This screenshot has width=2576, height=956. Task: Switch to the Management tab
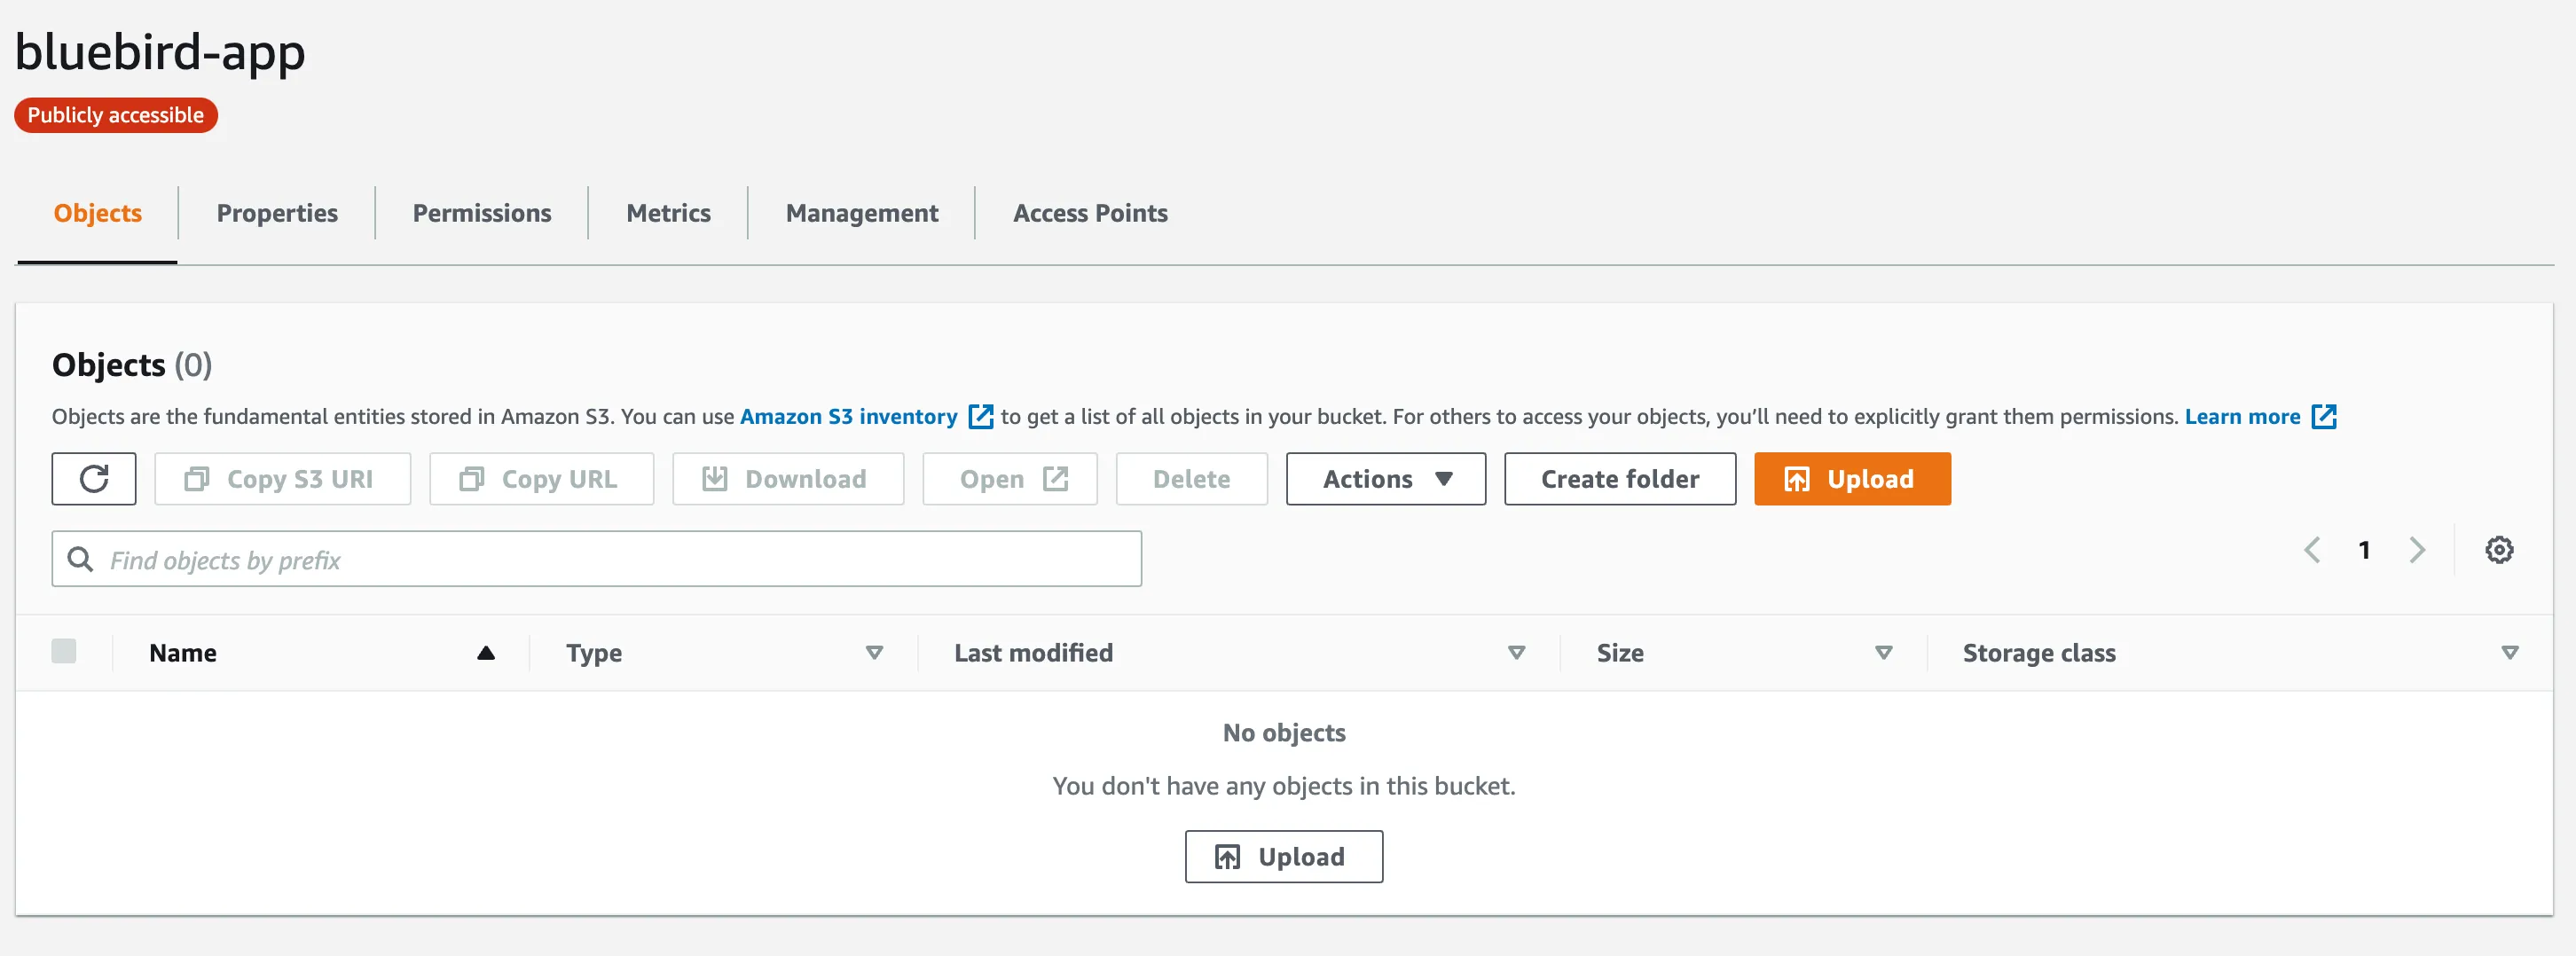(x=862, y=213)
